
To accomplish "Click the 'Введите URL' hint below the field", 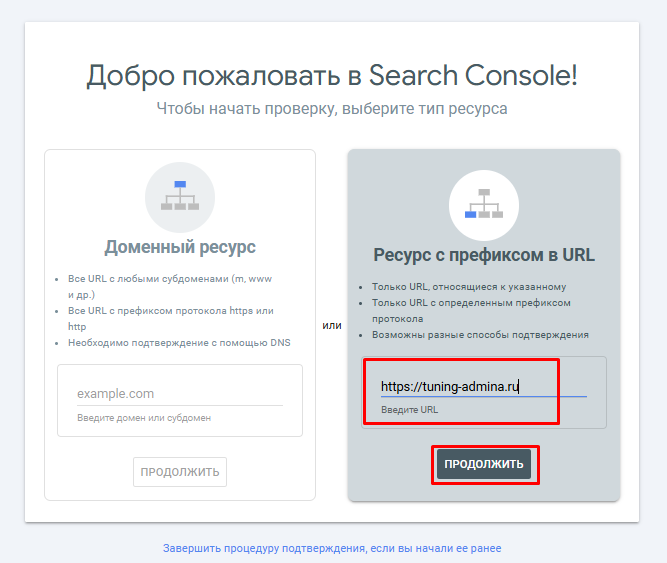I will pos(409,410).
